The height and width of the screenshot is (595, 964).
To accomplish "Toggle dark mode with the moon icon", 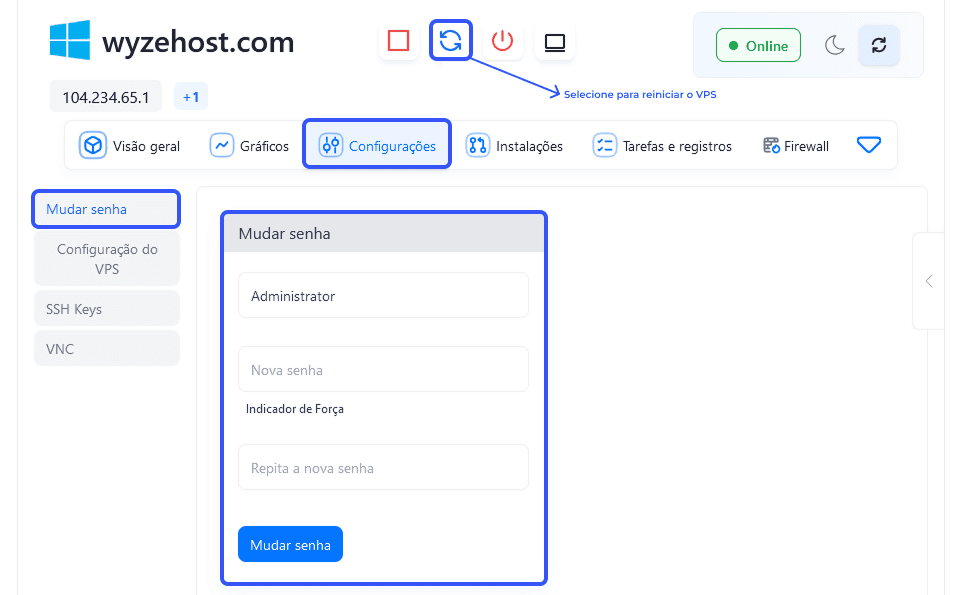I will (x=834, y=45).
